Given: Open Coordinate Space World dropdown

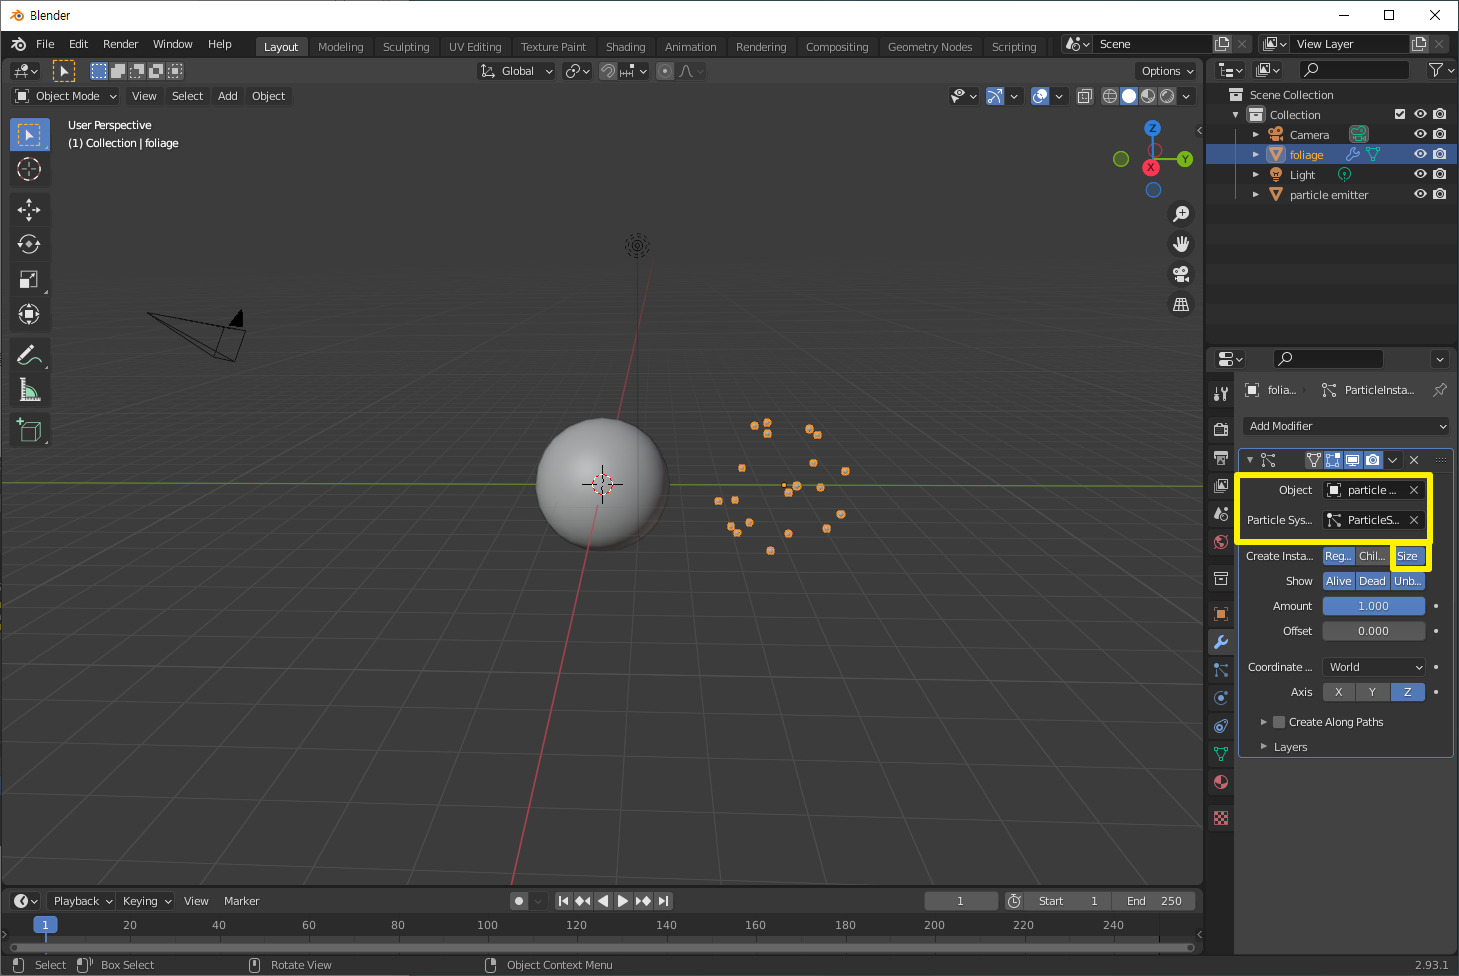Looking at the screenshot, I should click(x=1374, y=667).
